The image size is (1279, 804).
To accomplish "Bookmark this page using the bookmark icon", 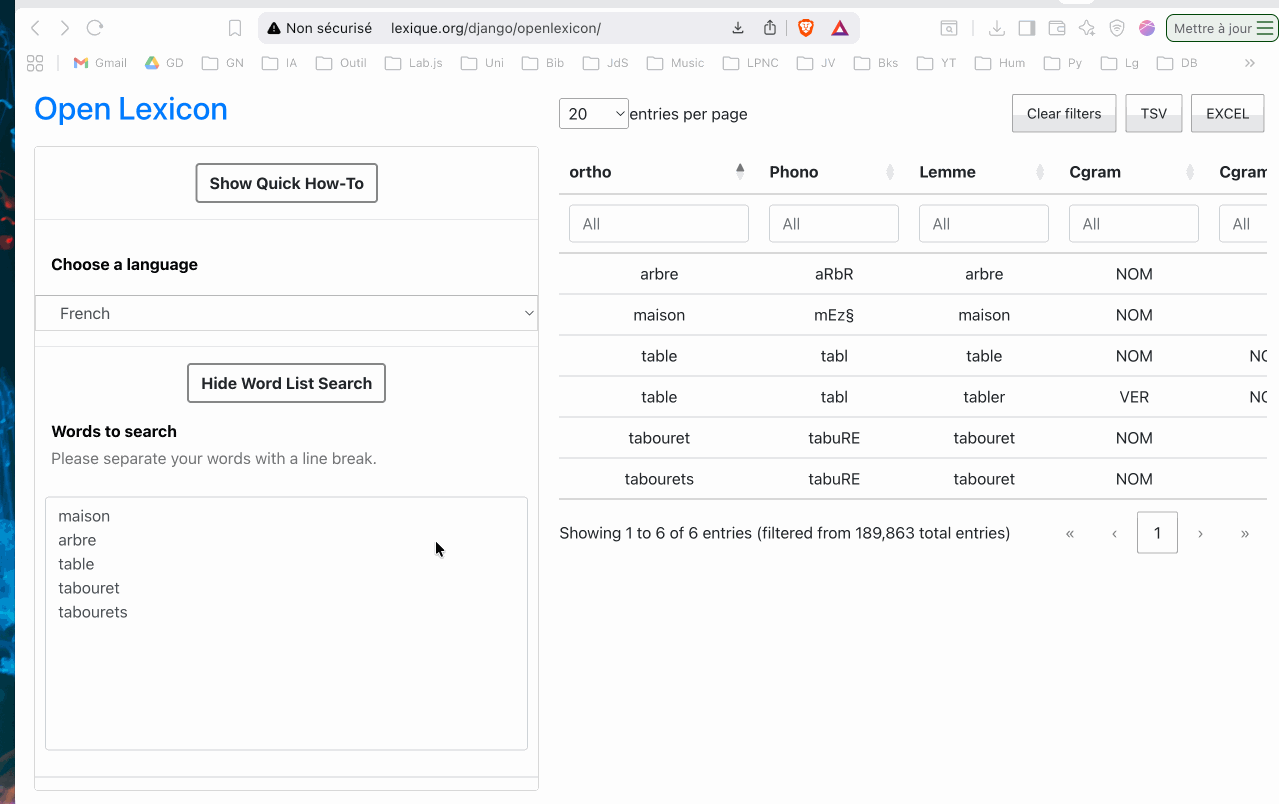I will (235, 28).
